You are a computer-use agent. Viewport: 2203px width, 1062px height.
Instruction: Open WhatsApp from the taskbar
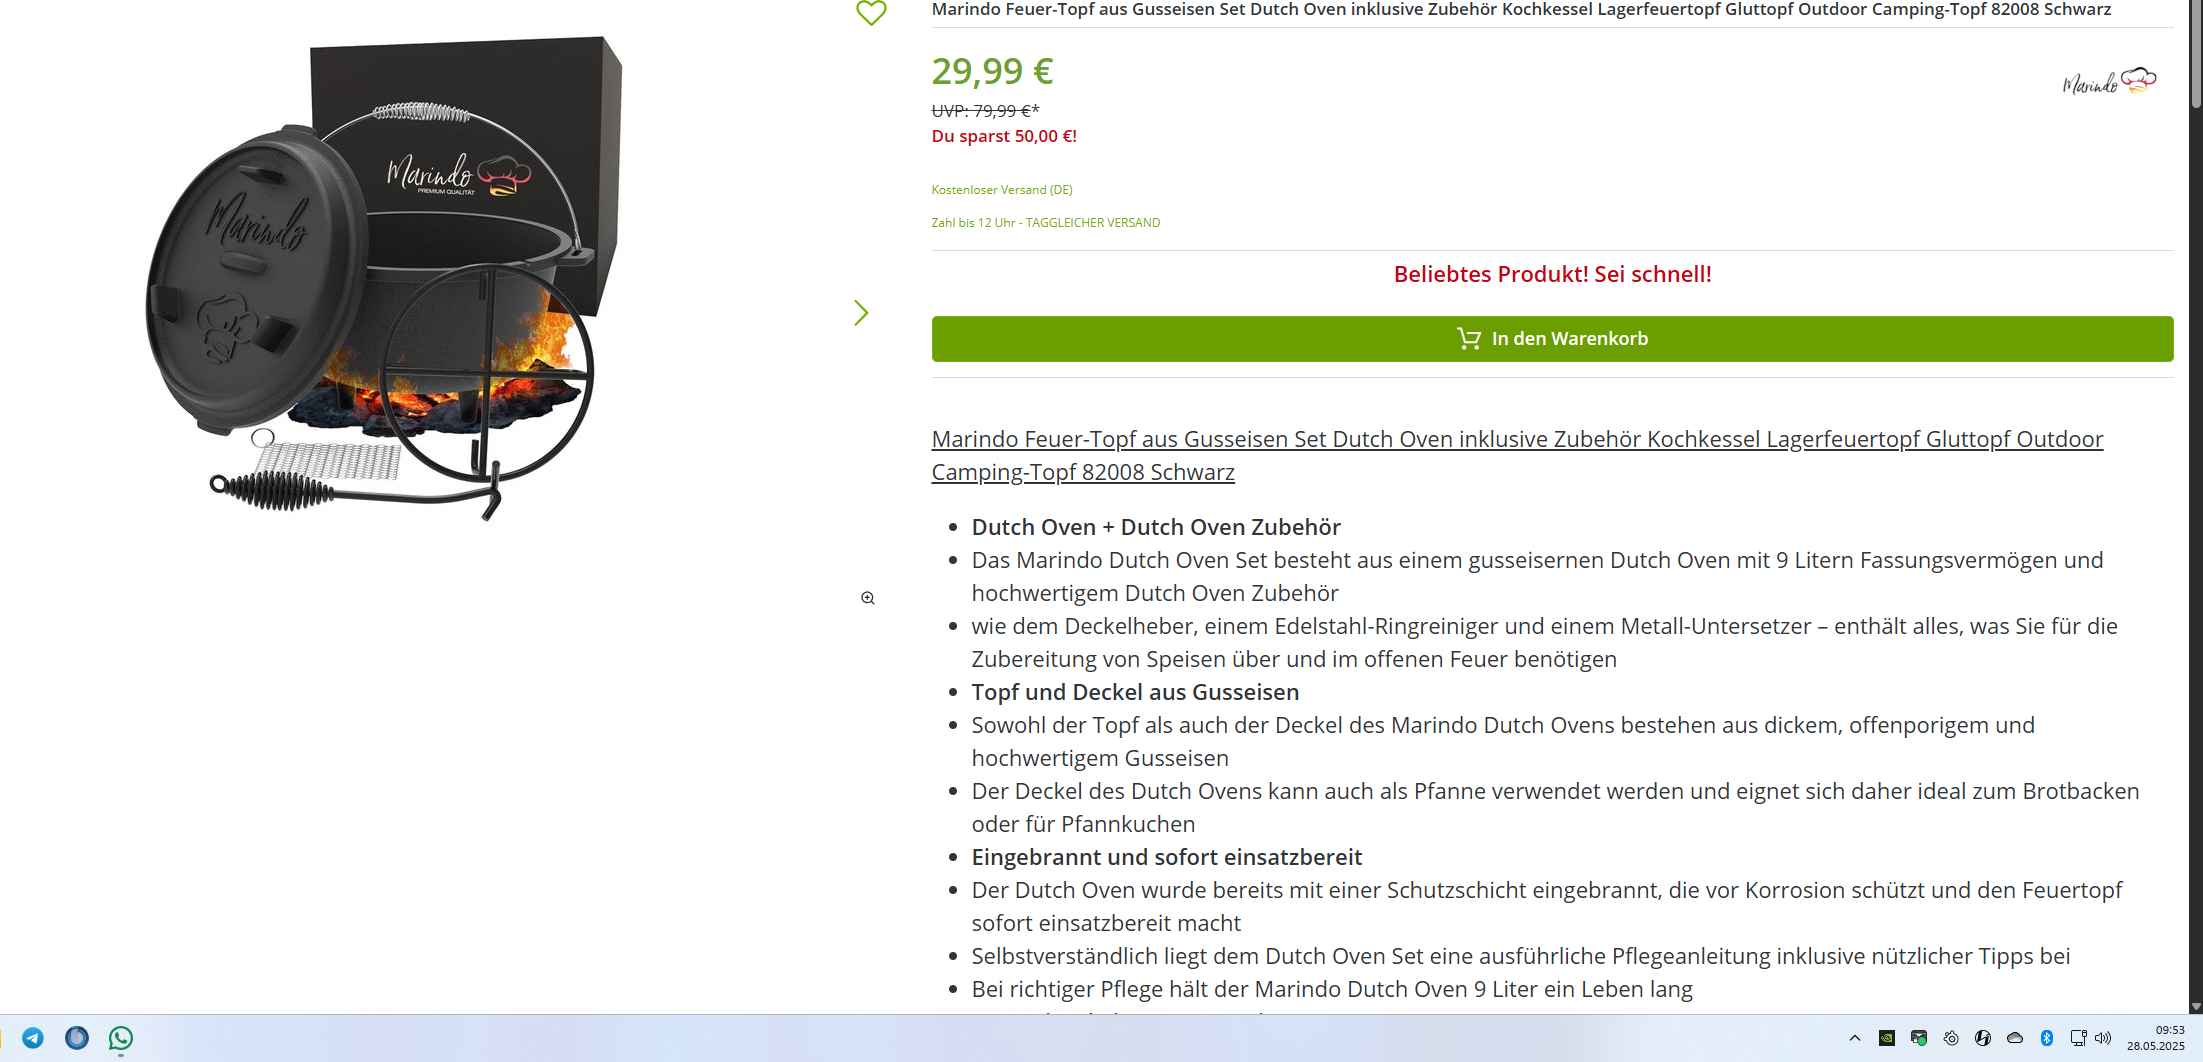tap(121, 1038)
